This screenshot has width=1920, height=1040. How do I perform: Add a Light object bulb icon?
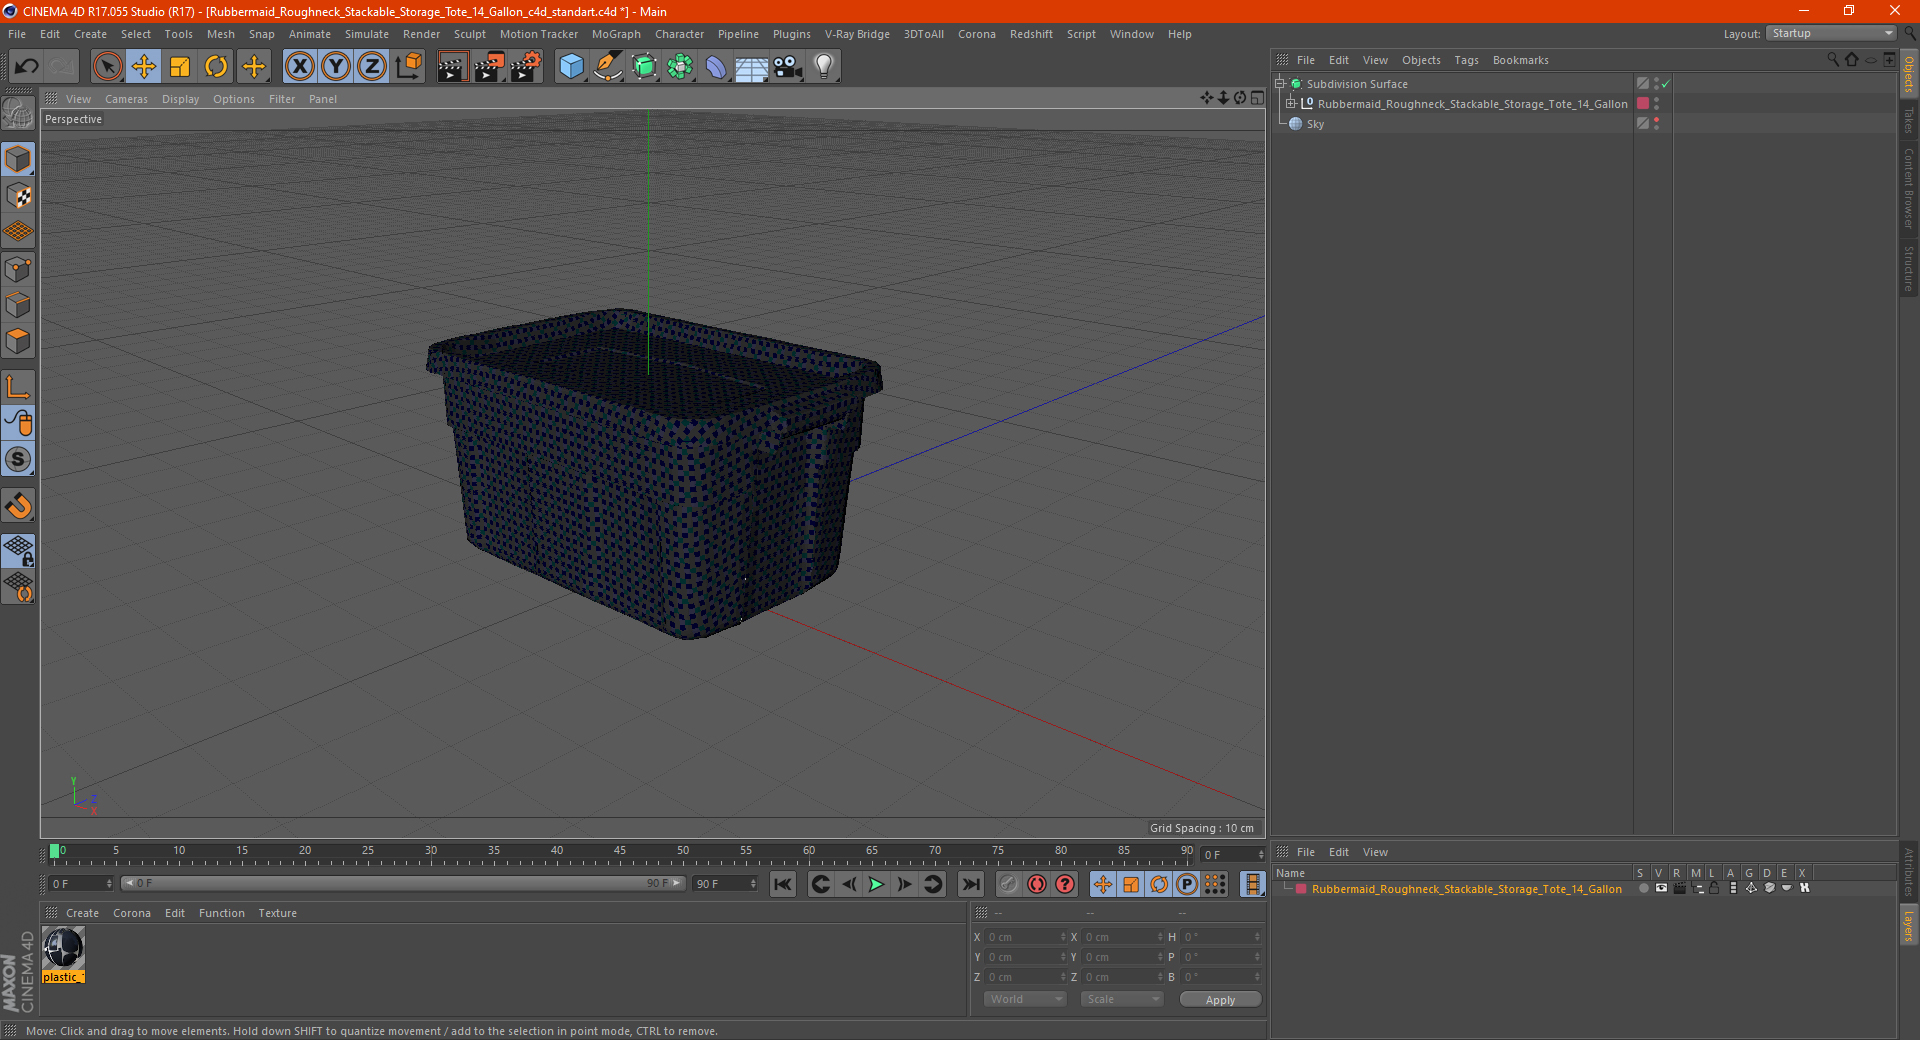(x=824, y=67)
